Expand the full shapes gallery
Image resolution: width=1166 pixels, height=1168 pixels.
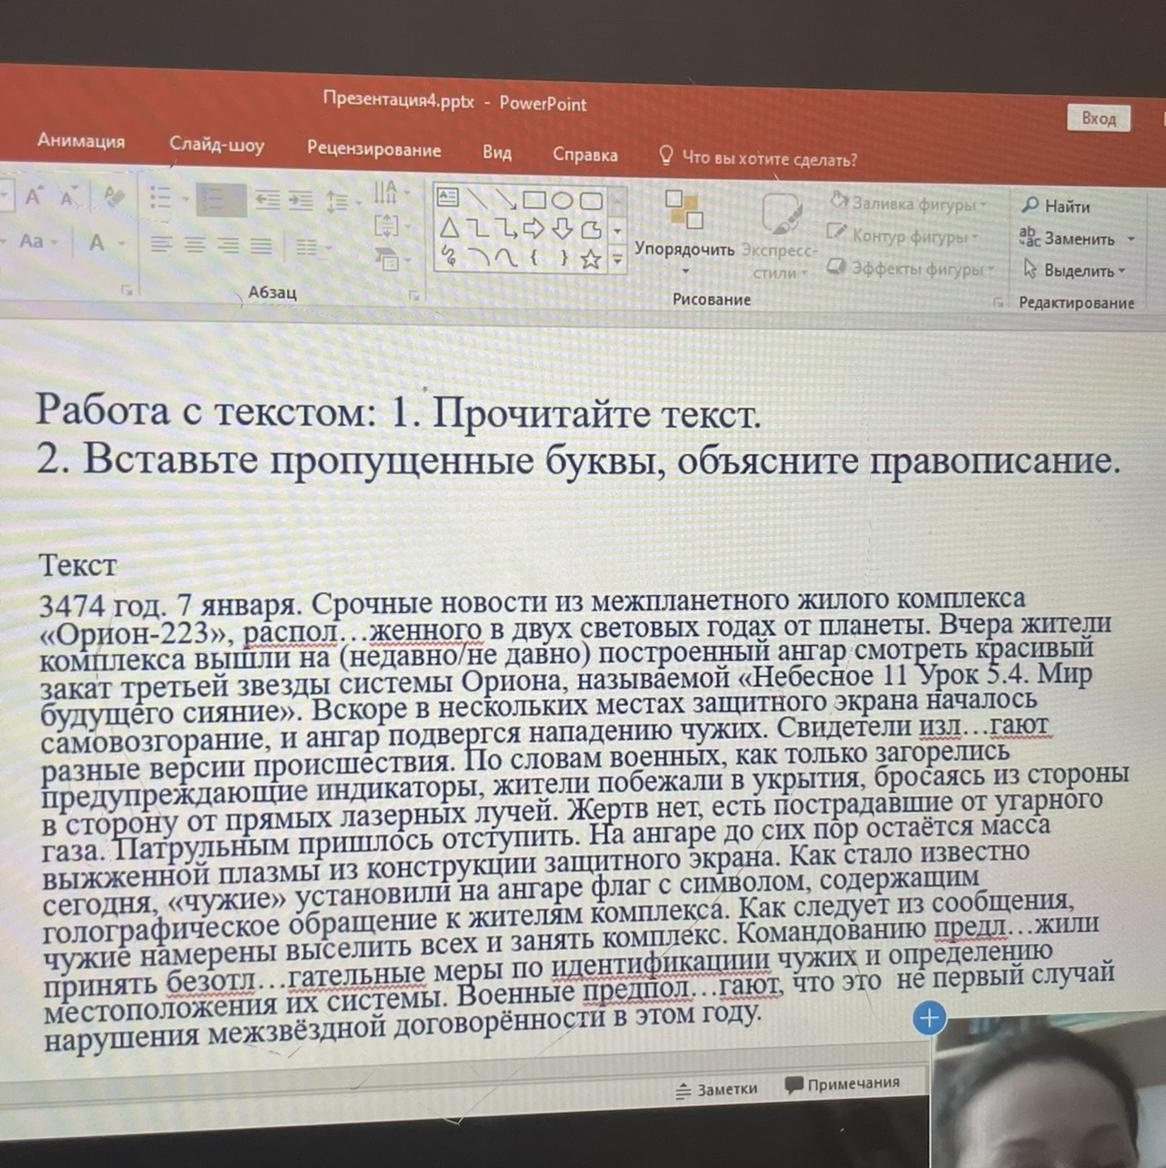click(x=618, y=260)
